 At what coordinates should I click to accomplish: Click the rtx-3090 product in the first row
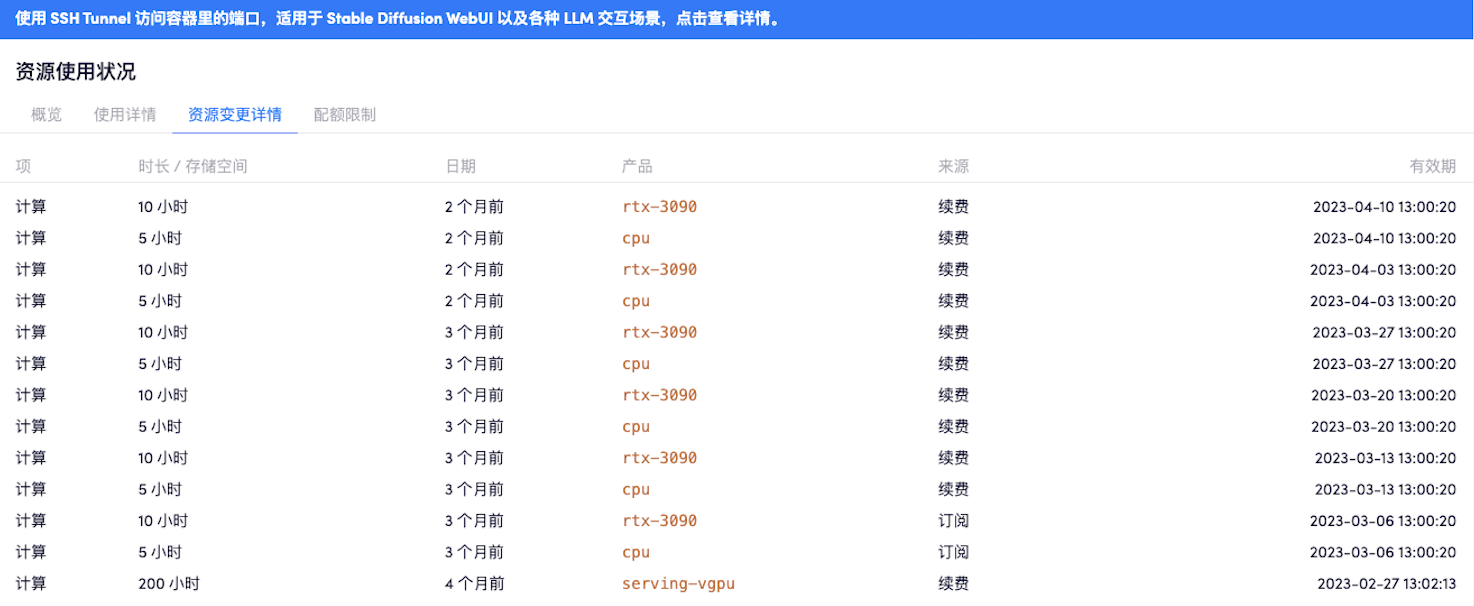(659, 206)
